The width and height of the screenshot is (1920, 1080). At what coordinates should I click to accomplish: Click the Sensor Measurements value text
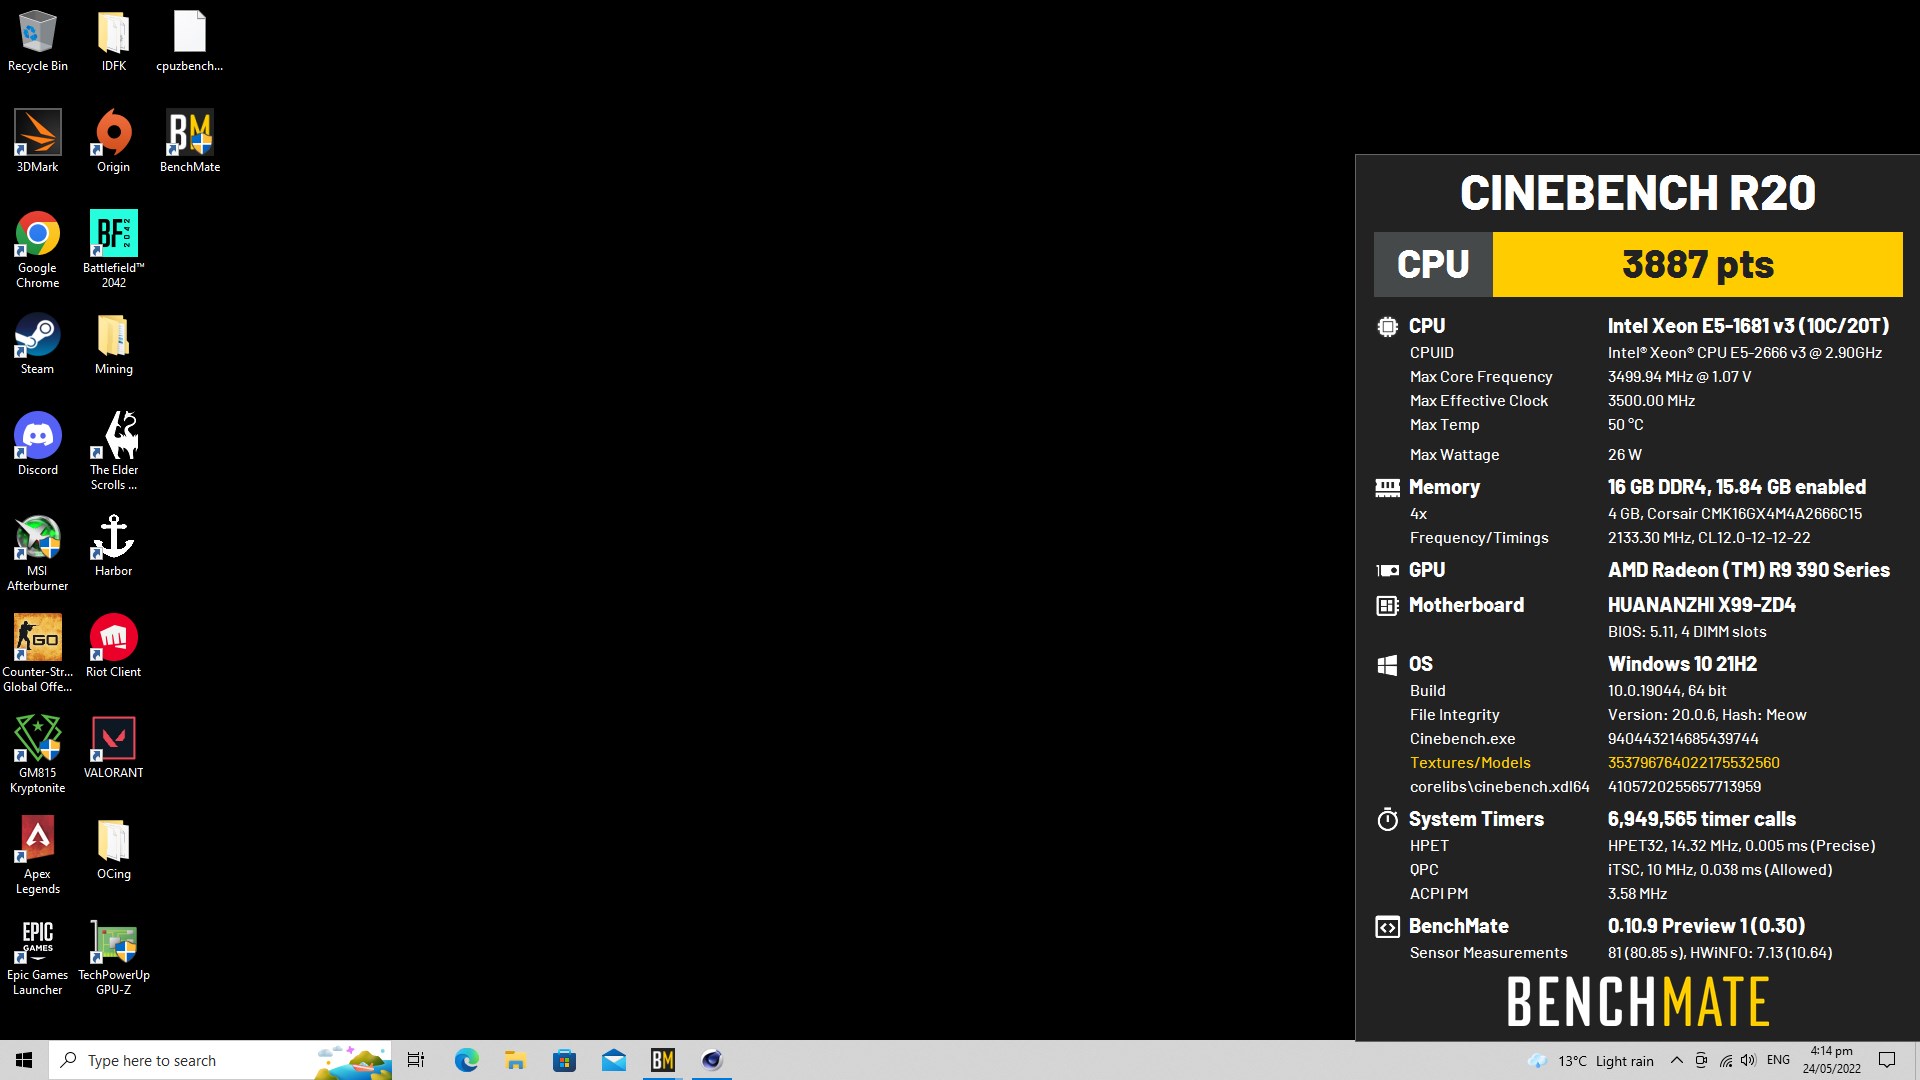point(1719,953)
